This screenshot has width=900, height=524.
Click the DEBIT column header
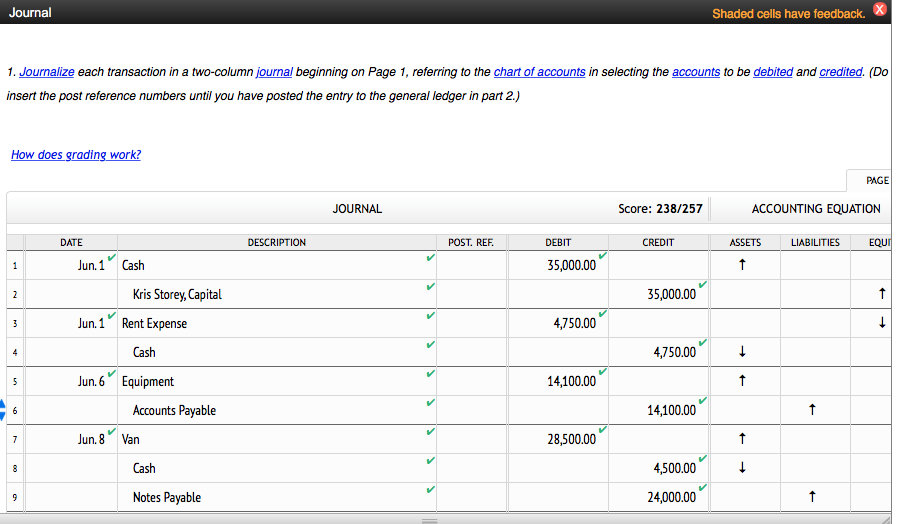[x=558, y=242]
